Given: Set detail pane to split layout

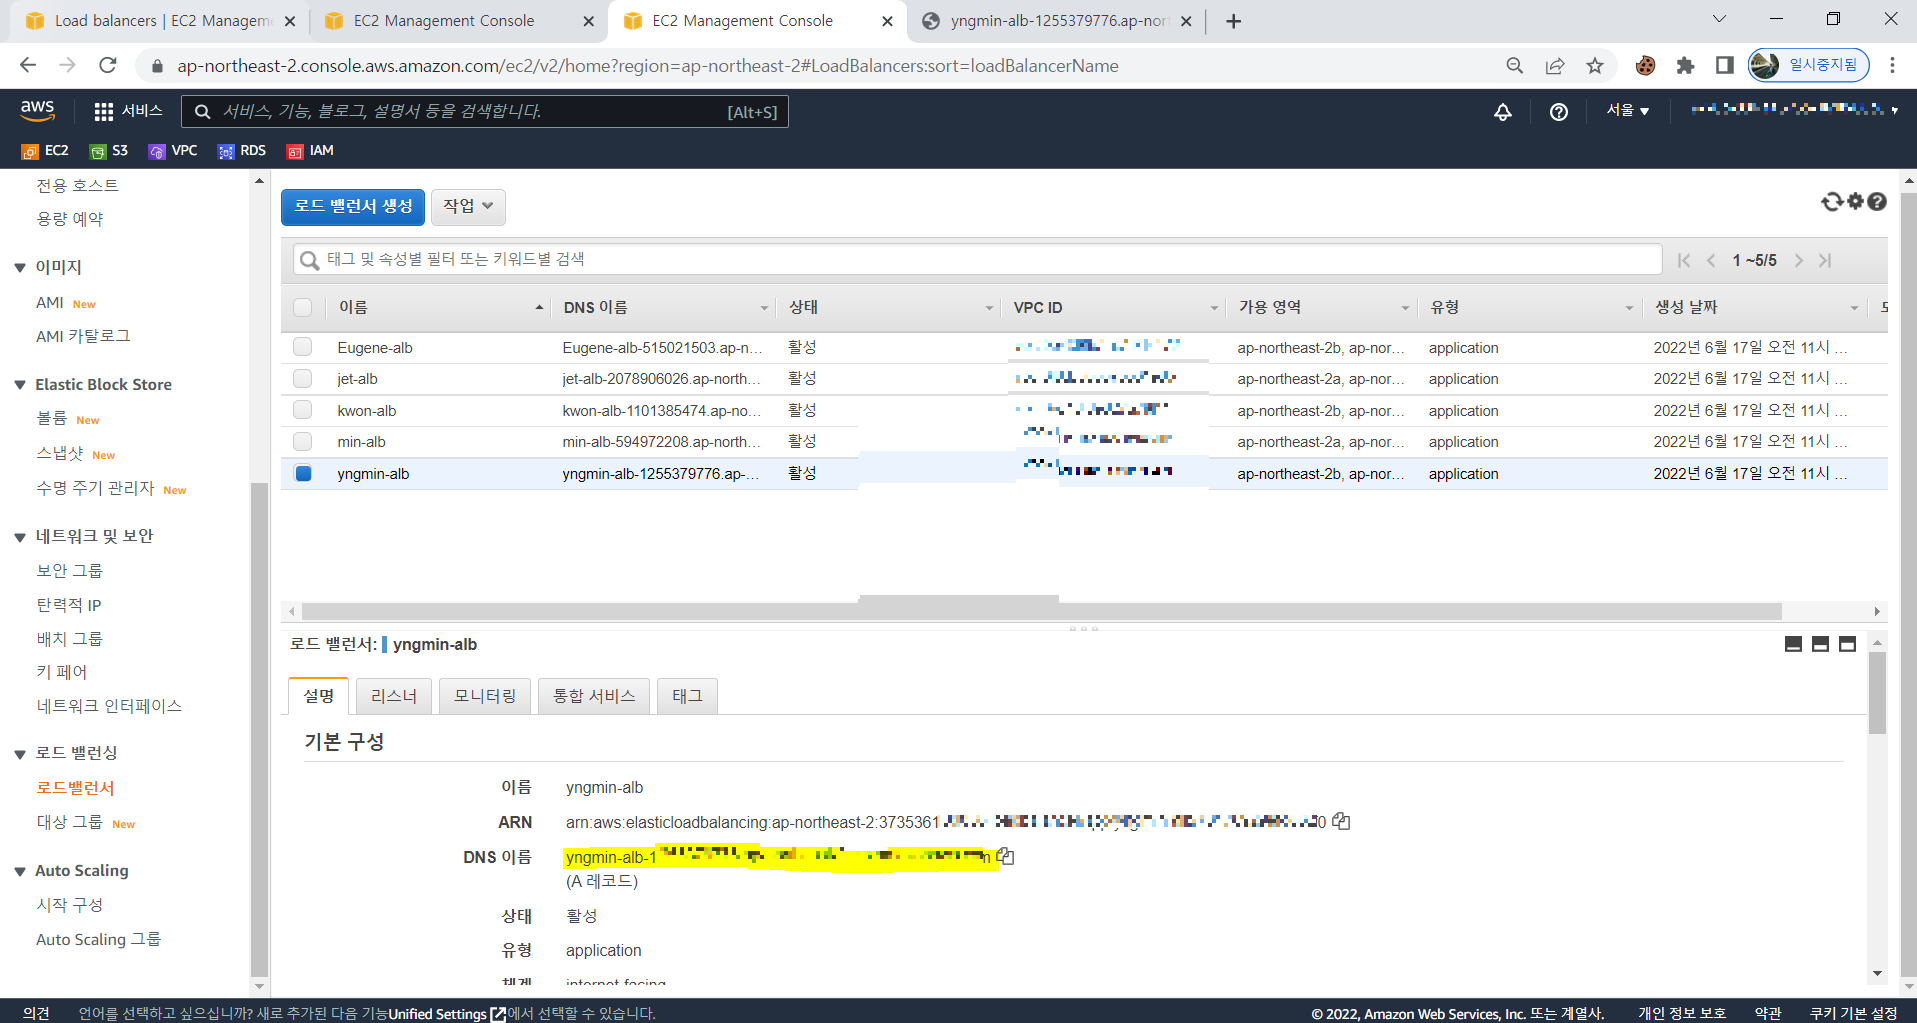Looking at the screenshot, I should (1821, 644).
